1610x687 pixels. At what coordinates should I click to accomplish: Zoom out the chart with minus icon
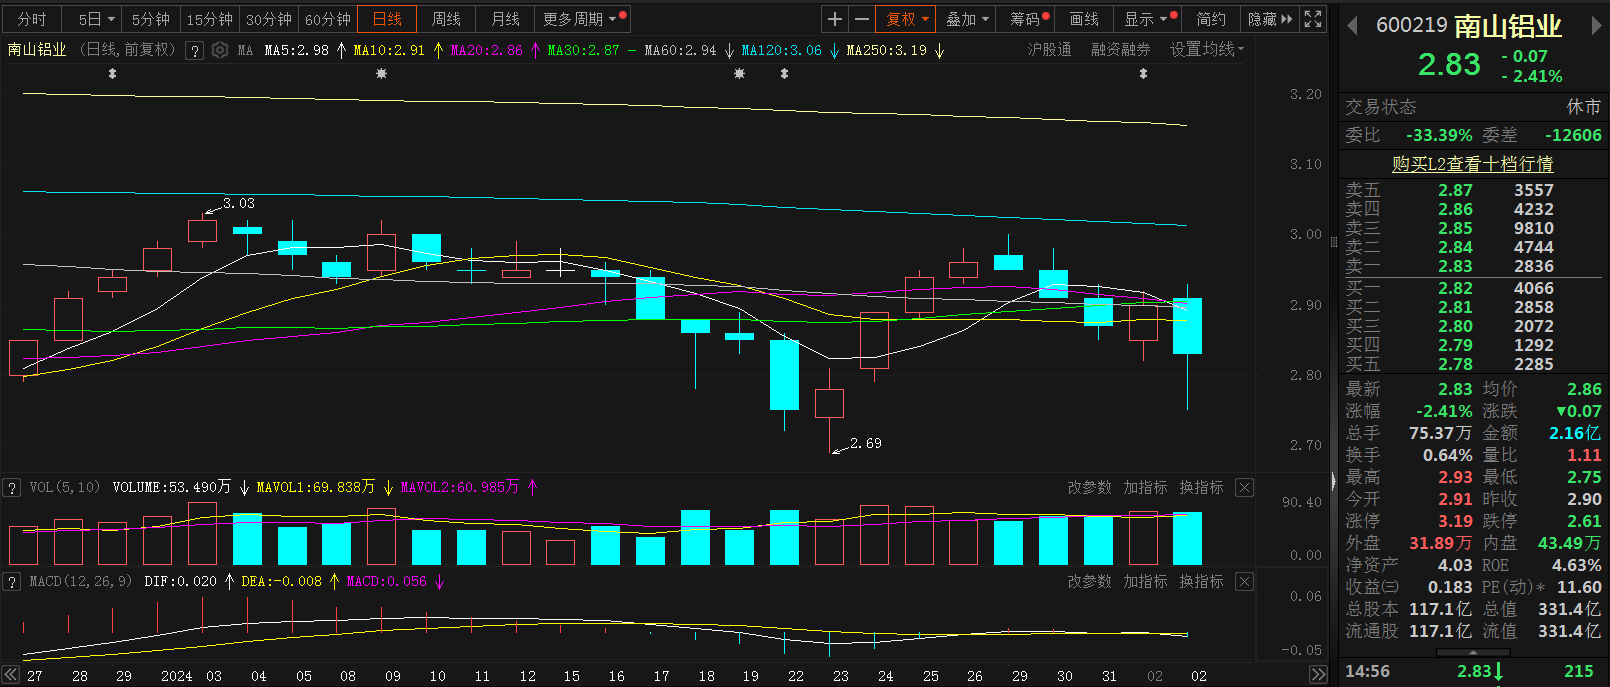861,19
